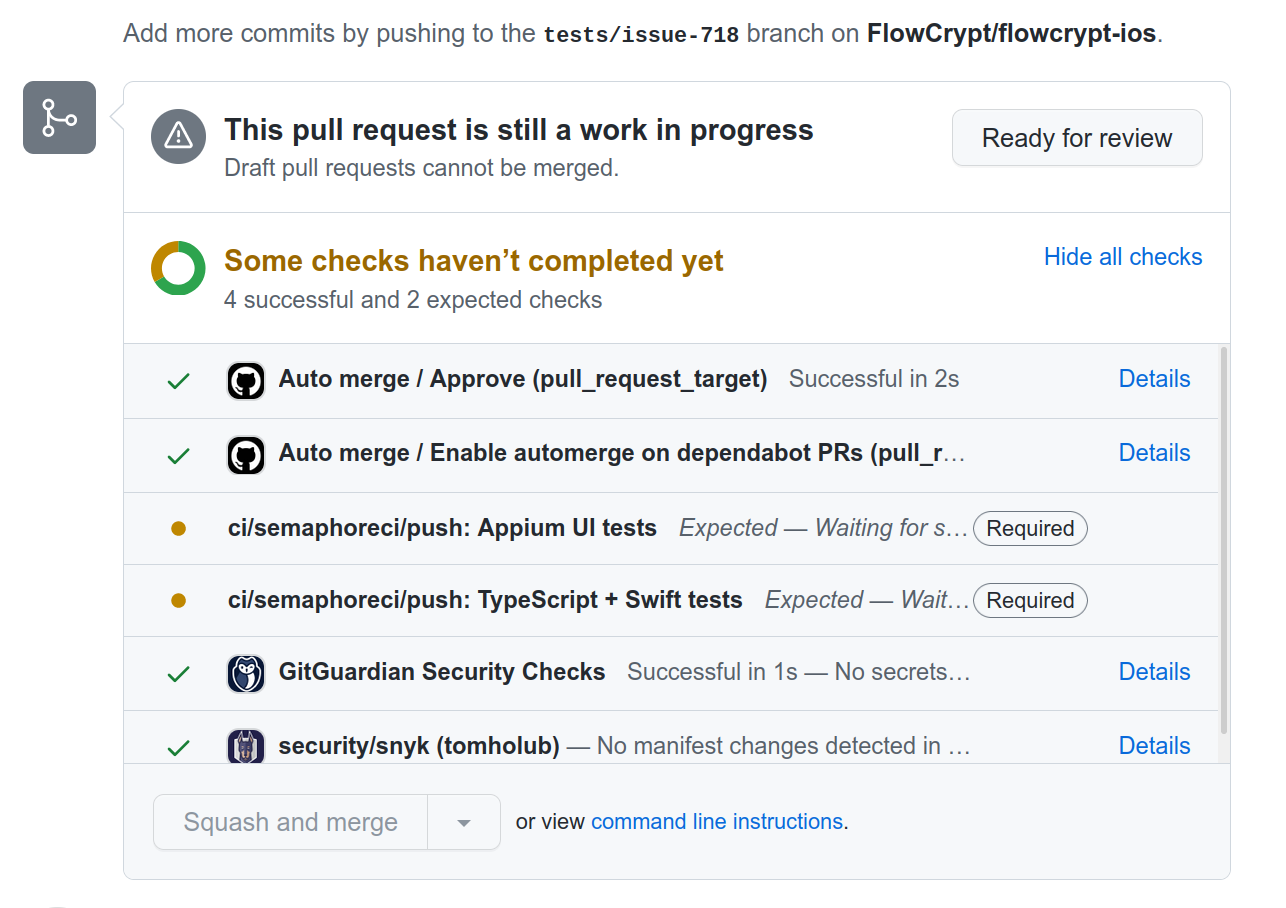Click the pending dot for Appium UI tests
The height and width of the screenshot is (908, 1286).
(178, 529)
